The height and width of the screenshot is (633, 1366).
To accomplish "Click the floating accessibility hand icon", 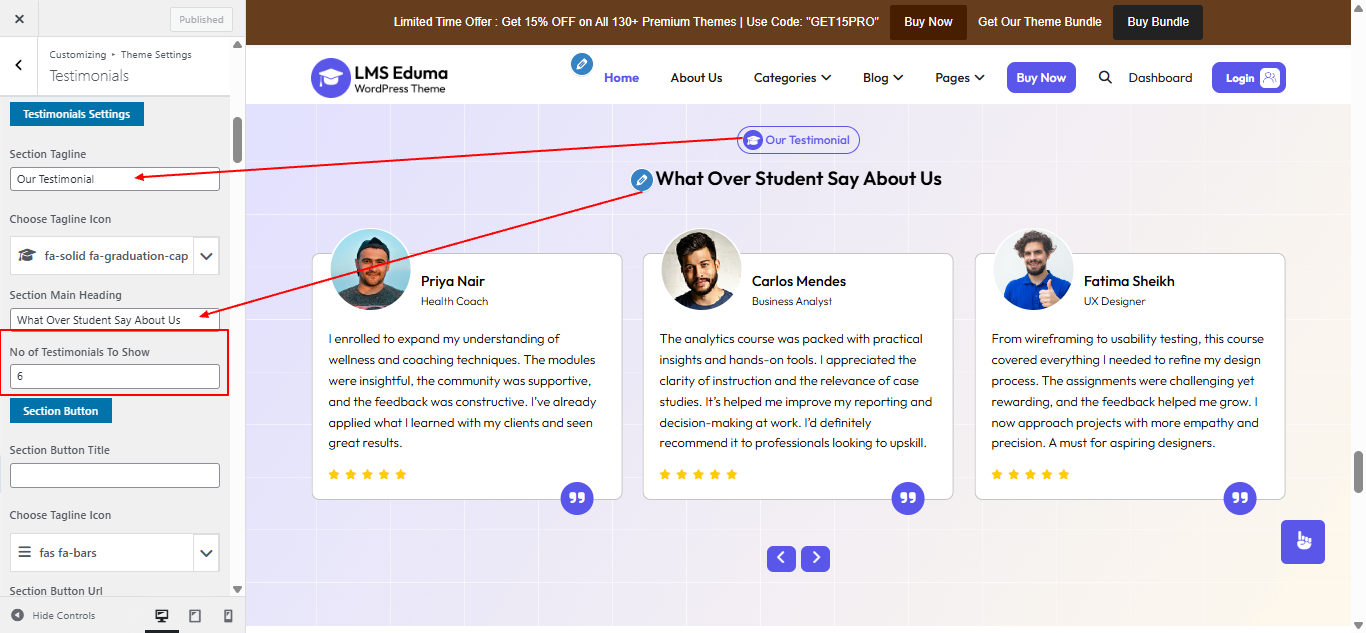I will coord(1302,541).
